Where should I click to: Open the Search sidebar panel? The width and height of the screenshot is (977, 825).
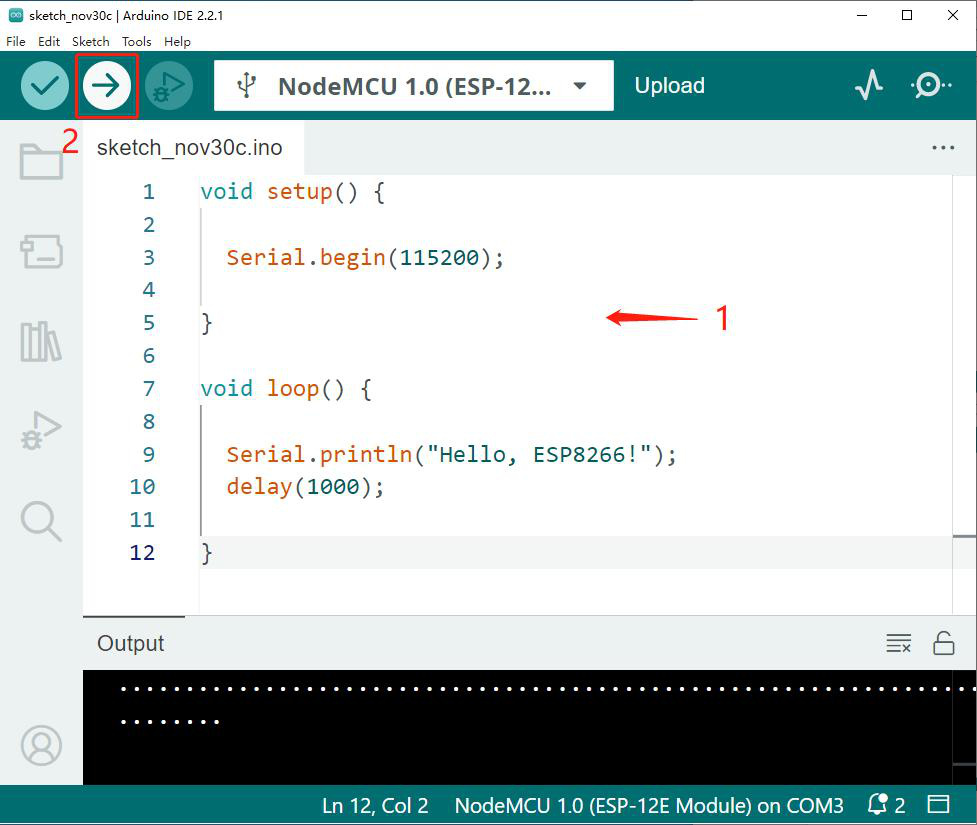(x=41, y=521)
